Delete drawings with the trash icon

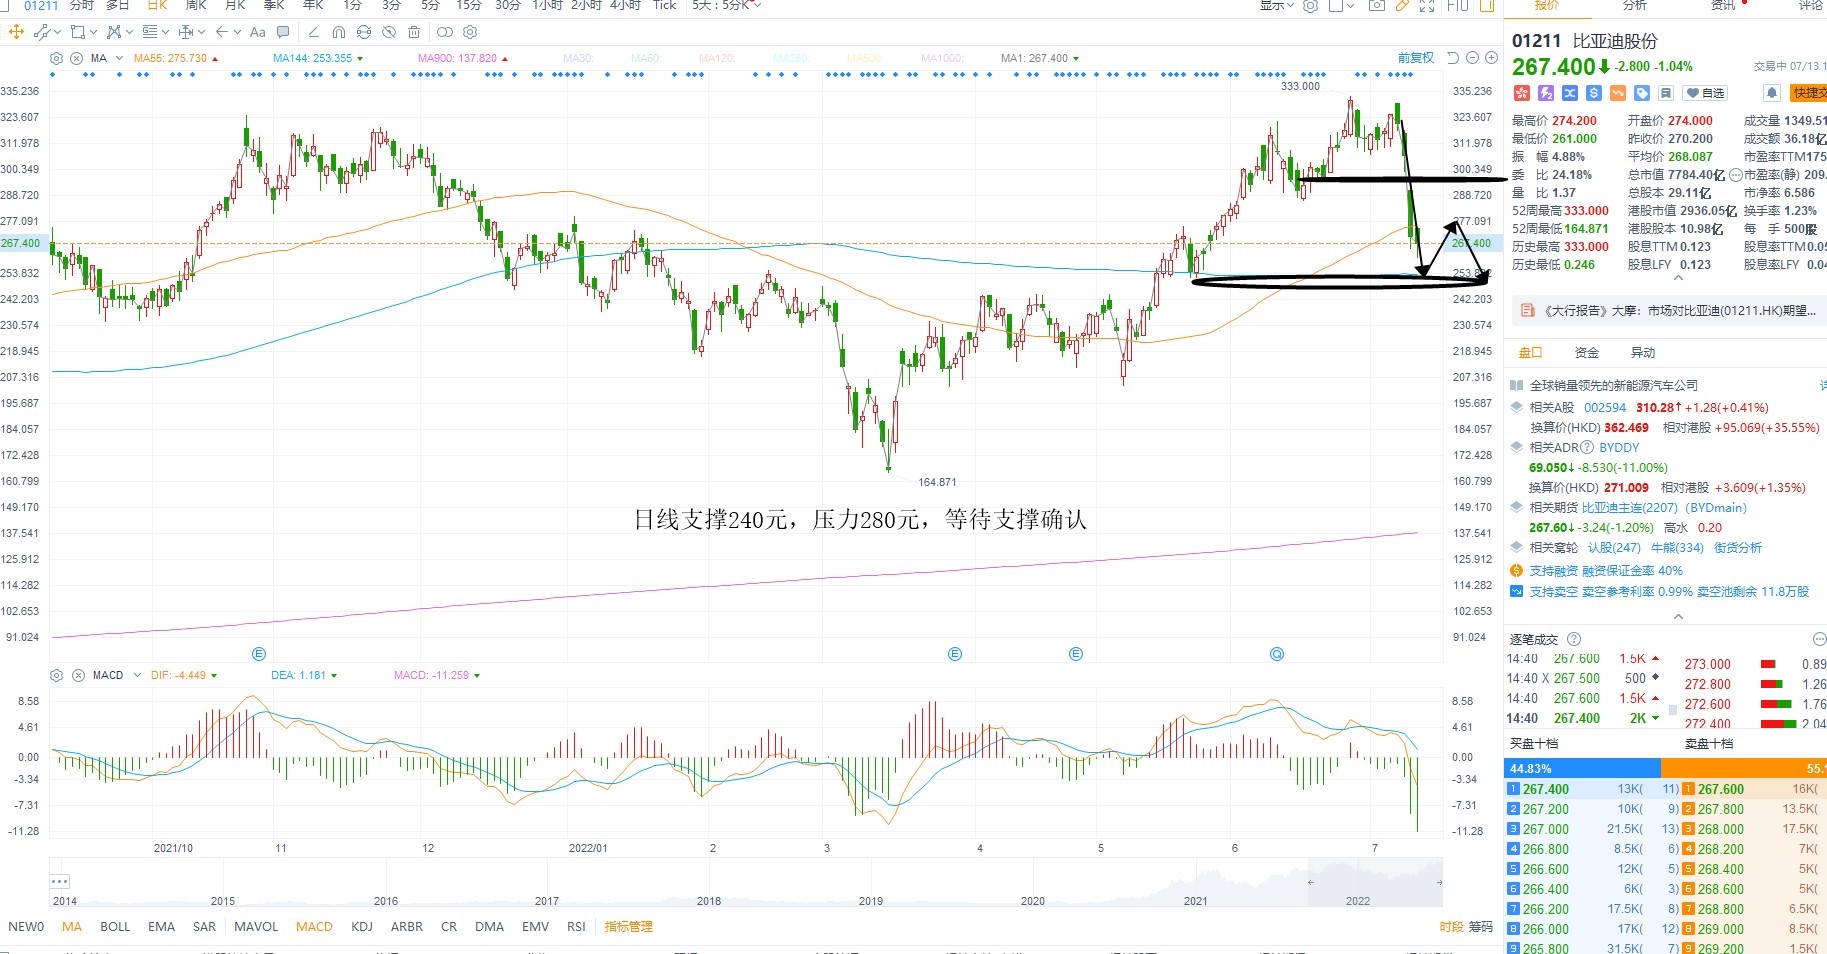(x=414, y=32)
